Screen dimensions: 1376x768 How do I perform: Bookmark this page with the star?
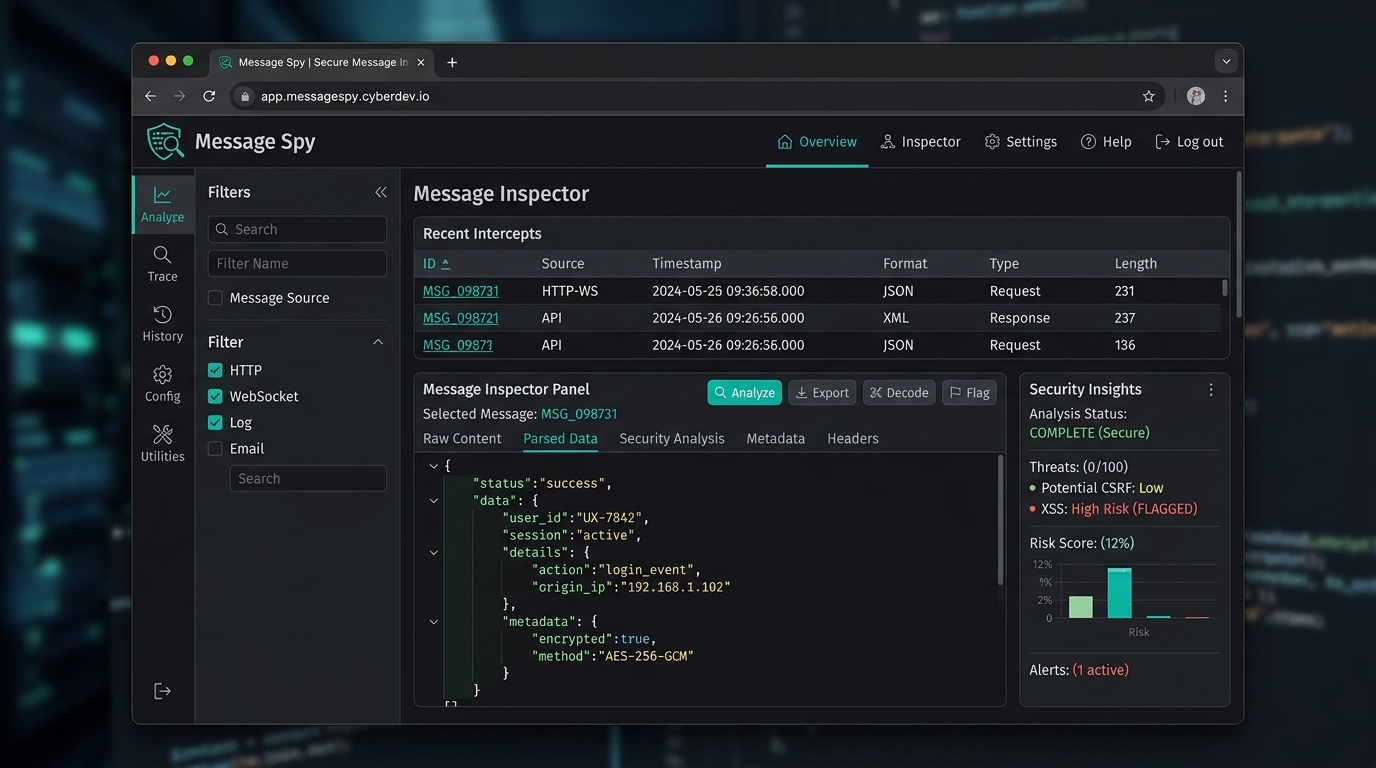1149,96
